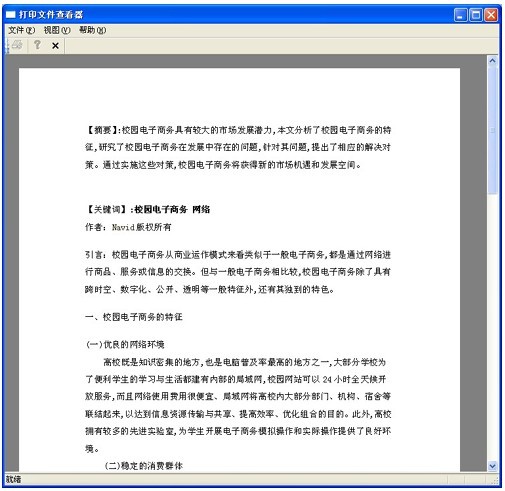
Task: Open the 帮助 menu
Action: (92, 30)
